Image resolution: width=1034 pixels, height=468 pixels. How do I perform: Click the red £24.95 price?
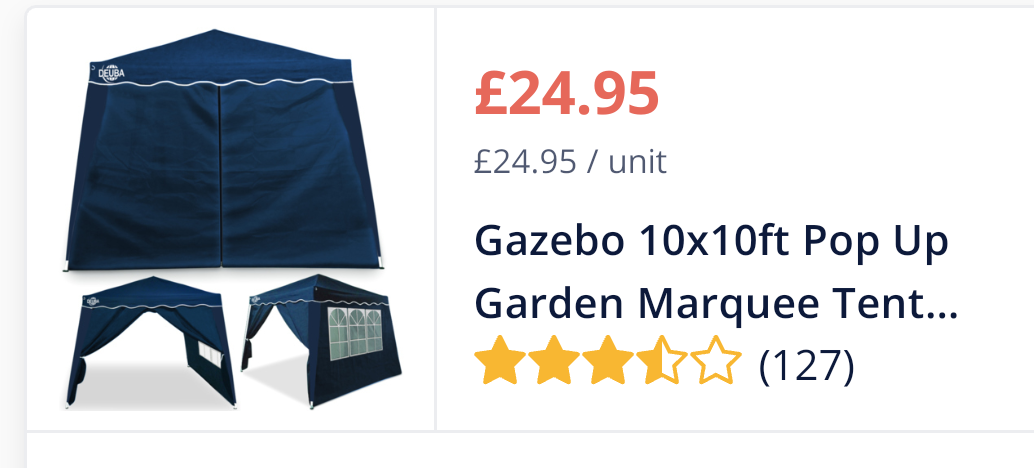tap(566, 94)
